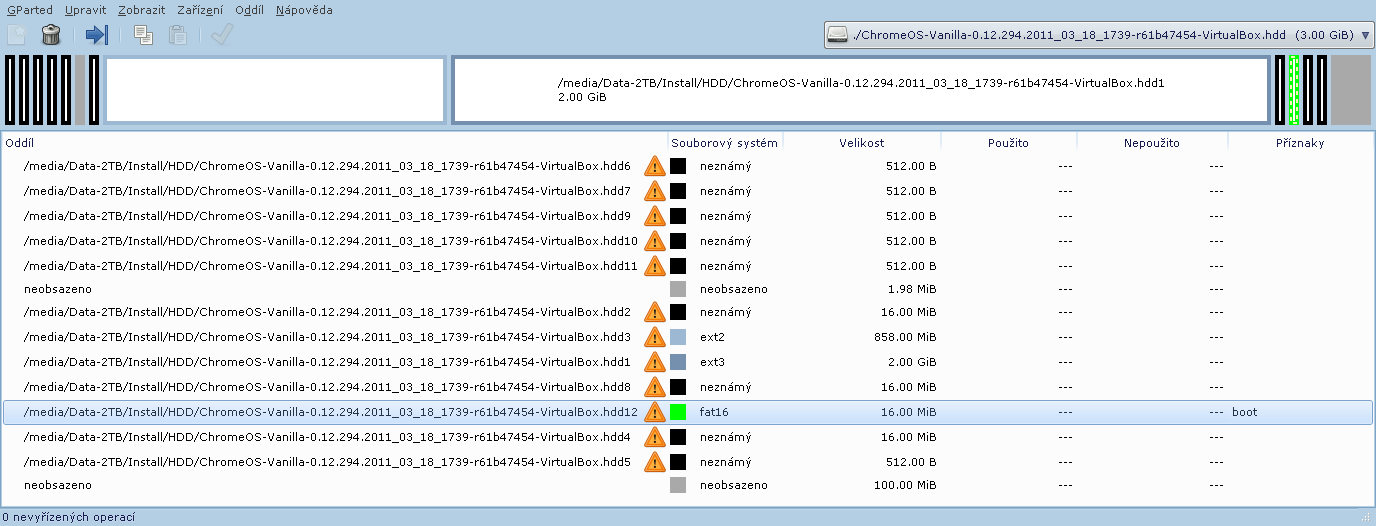Click warning icon in the hdd11 row

tap(654, 266)
